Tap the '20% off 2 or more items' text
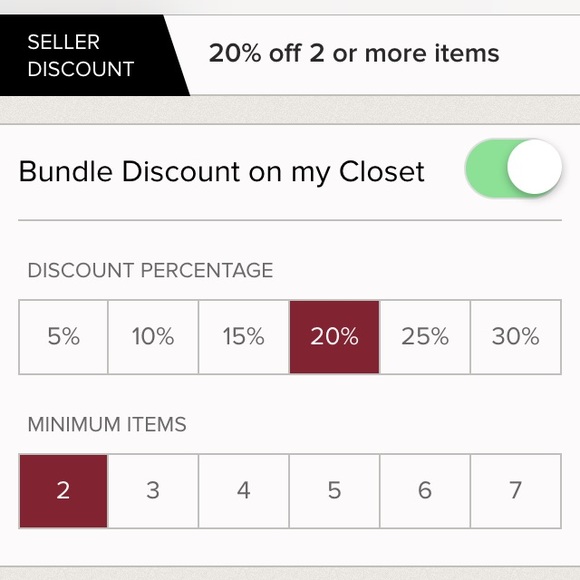 point(354,53)
